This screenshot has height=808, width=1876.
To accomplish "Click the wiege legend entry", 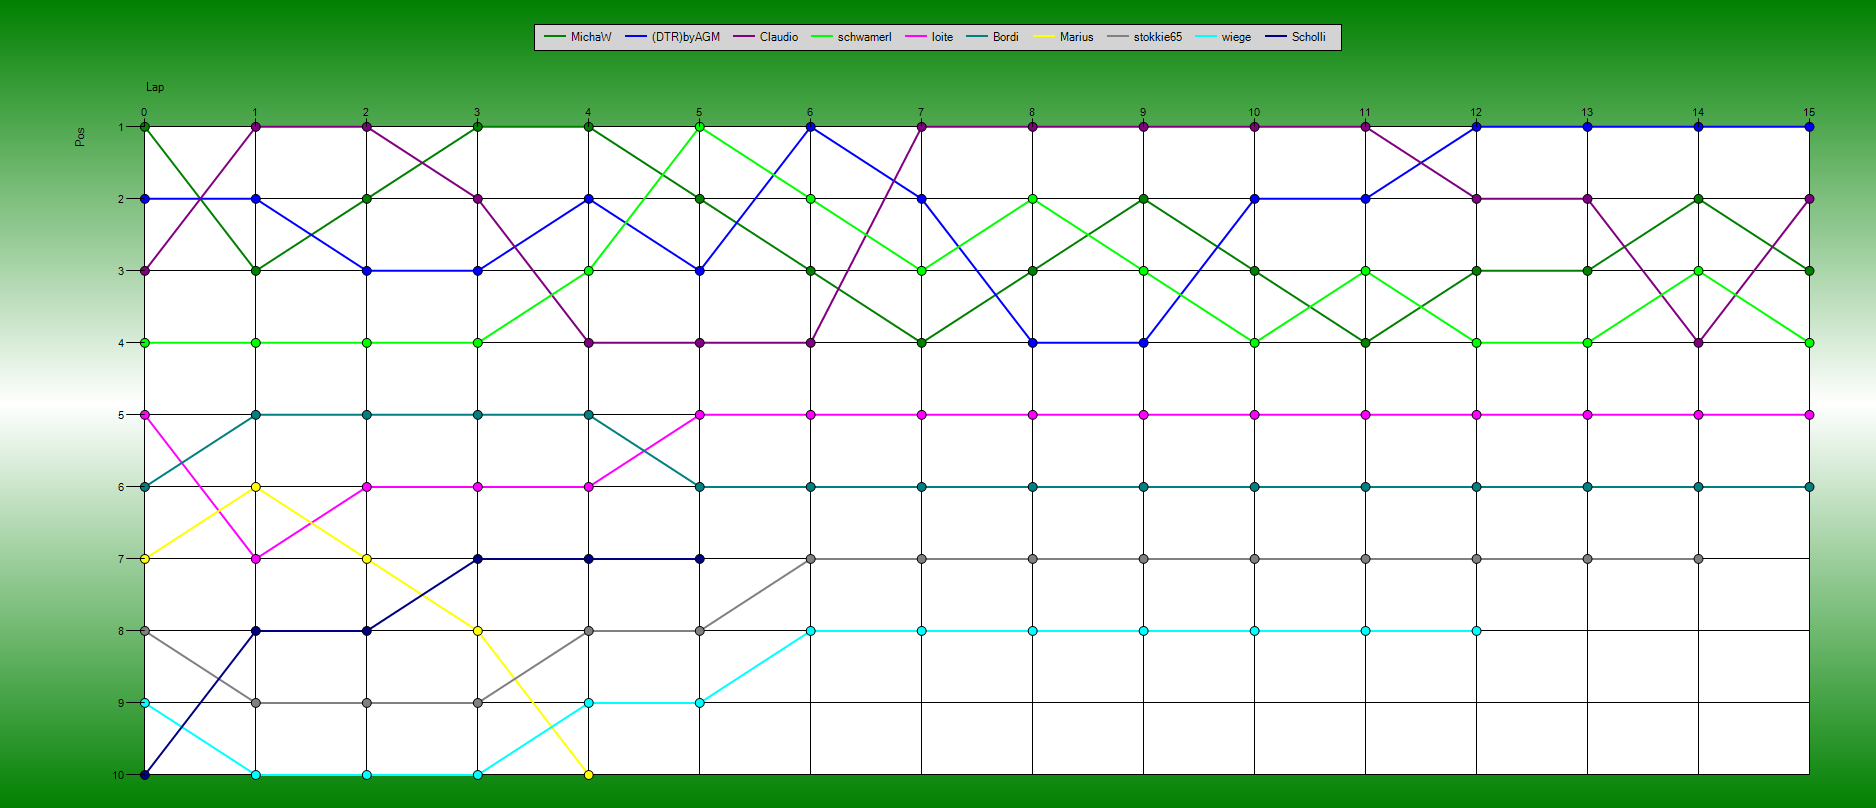I will [x=1236, y=37].
